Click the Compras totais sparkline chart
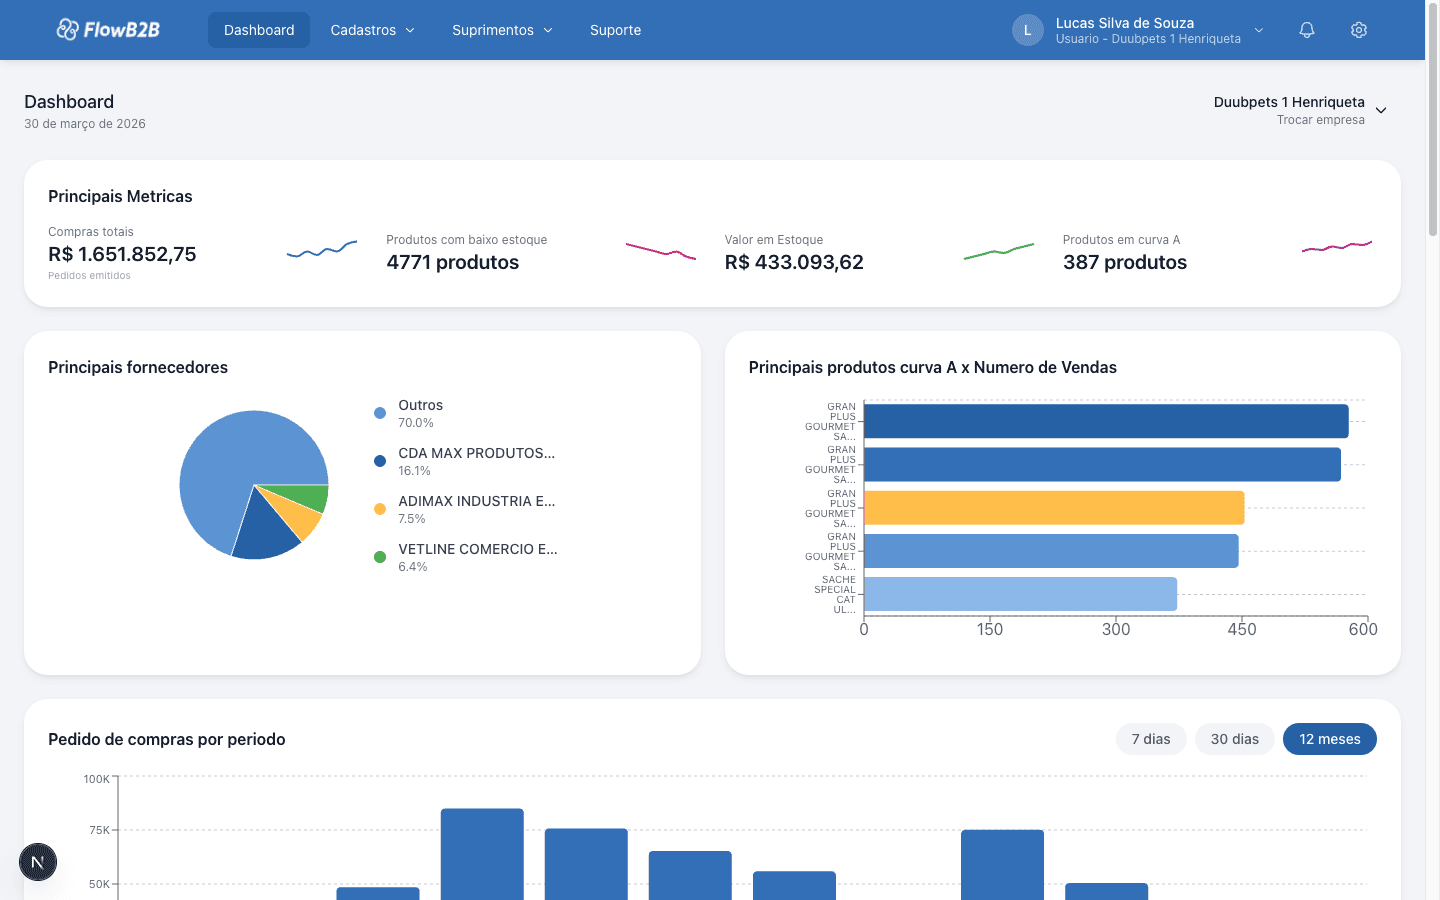1440x900 pixels. point(322,249)
